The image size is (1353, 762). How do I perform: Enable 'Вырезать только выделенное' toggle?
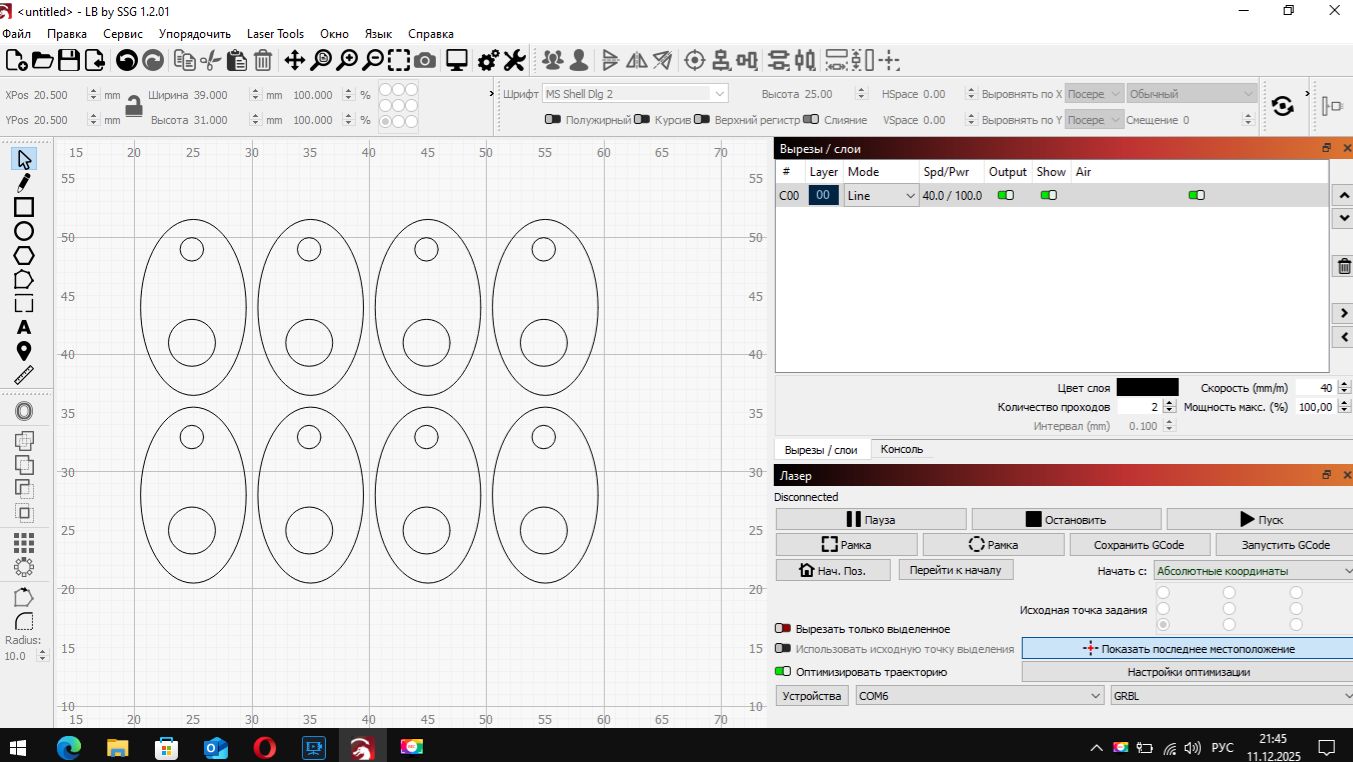(783, 629)
